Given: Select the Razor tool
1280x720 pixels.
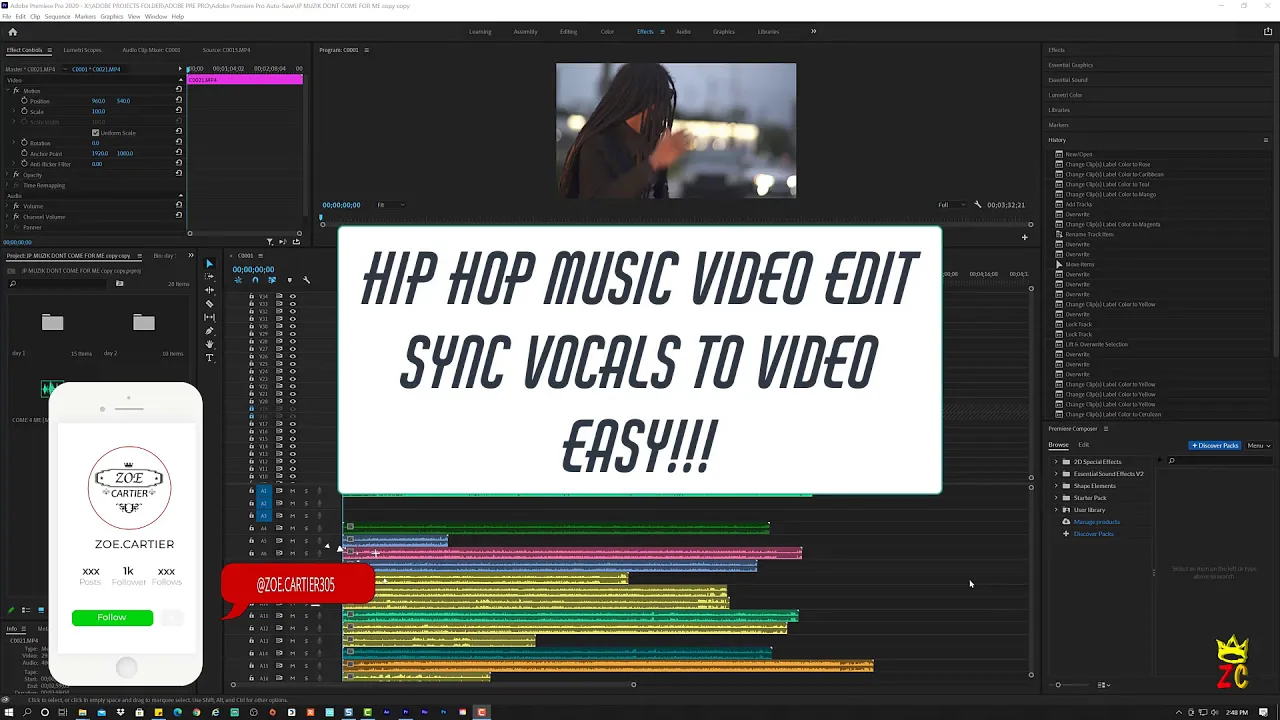Looking at the screenshot, I should tap(209, 304).
